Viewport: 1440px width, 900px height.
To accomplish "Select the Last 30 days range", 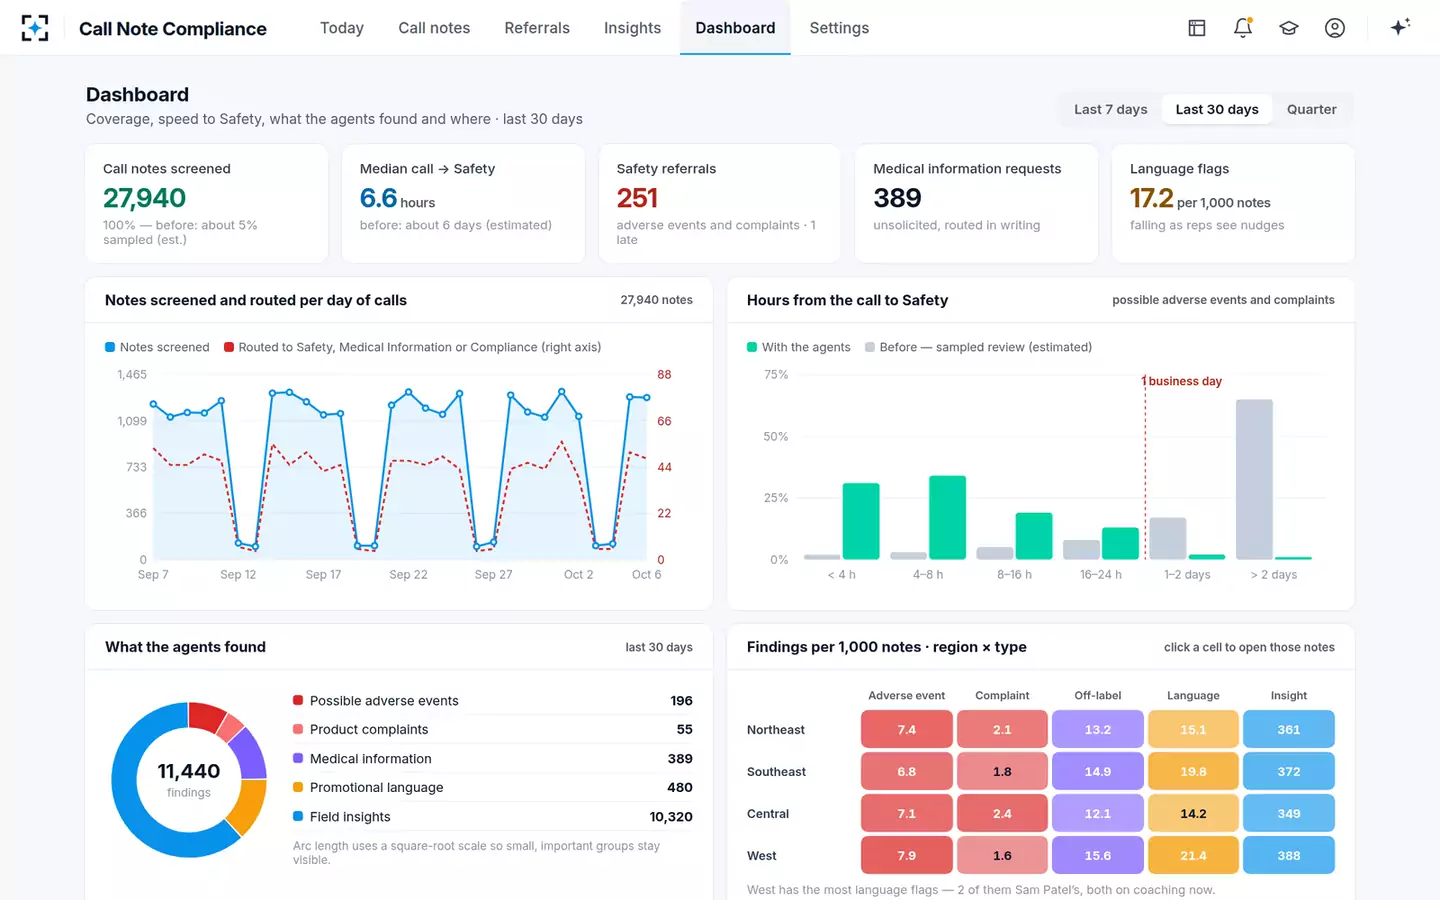I will [1217, 110].
